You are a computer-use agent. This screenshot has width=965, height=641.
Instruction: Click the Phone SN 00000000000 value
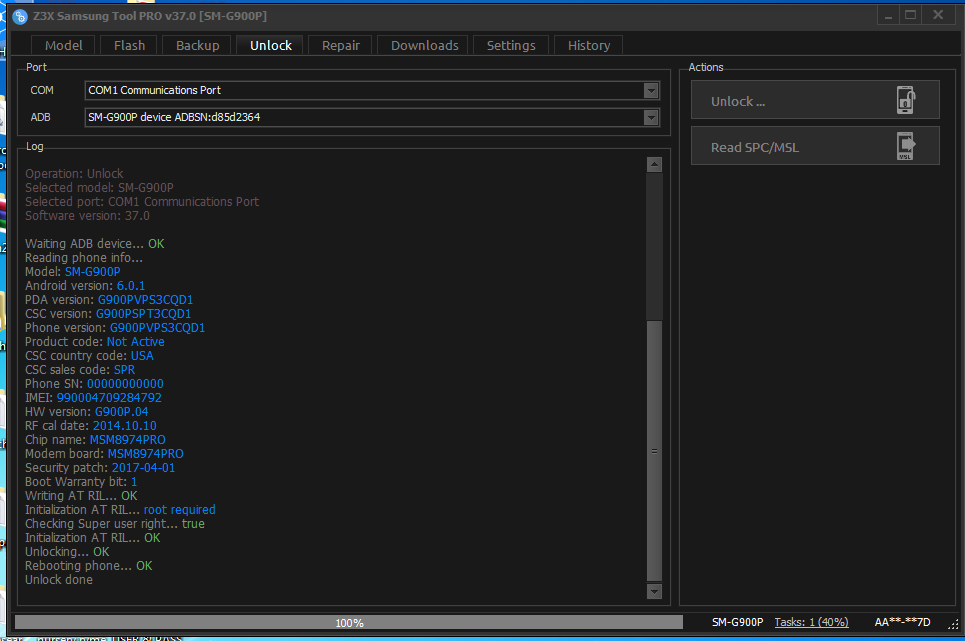pyautogui.click(x=125, y=384)
